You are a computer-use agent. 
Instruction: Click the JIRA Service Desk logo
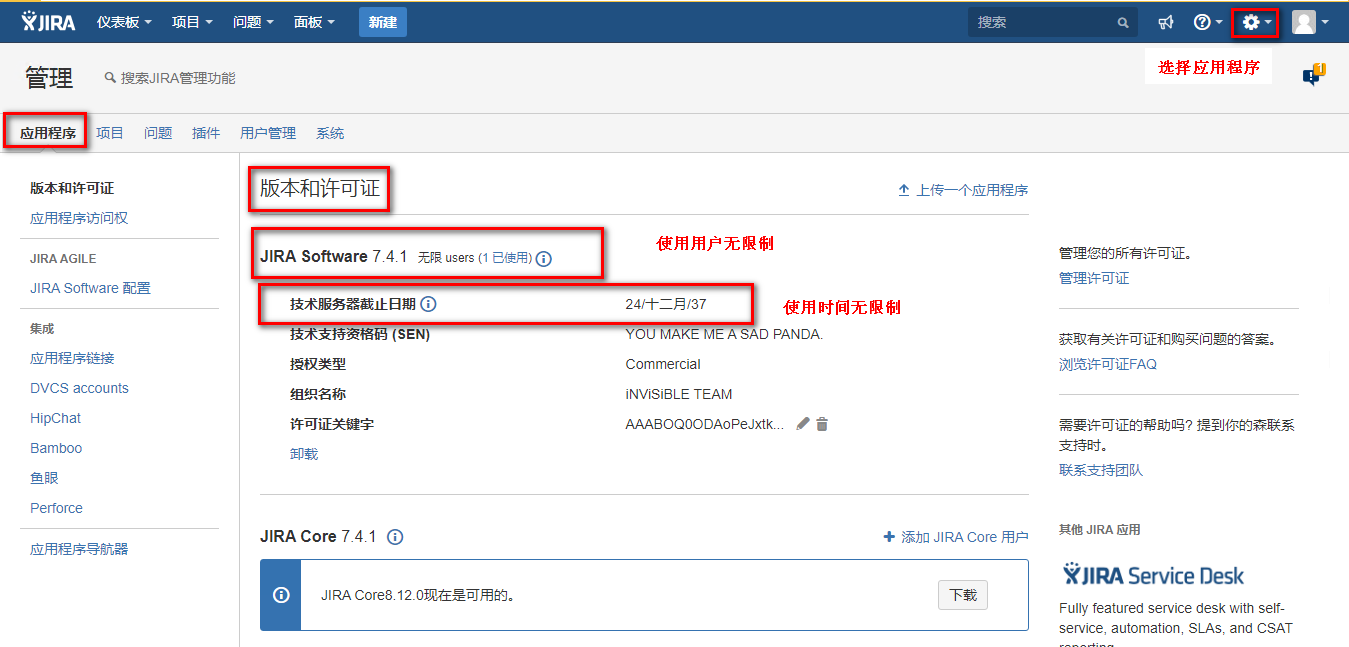coord(1153,575)
